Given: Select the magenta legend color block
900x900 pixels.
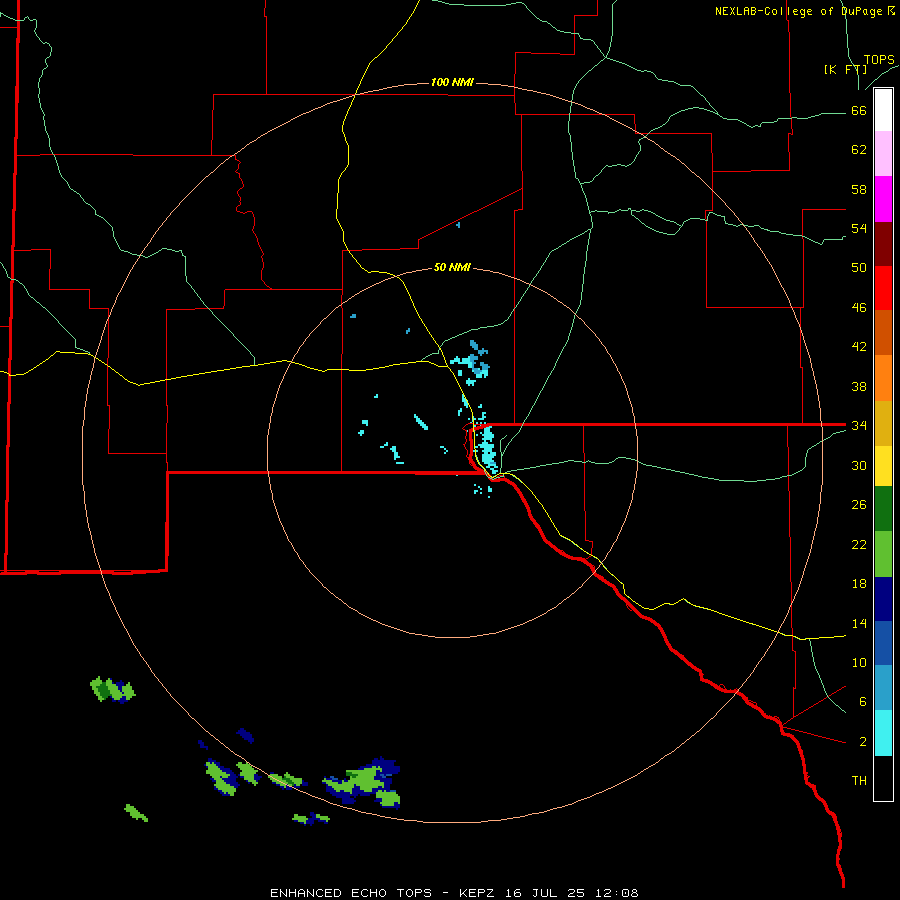Looking at the screenshot, I should pos(883,199).
